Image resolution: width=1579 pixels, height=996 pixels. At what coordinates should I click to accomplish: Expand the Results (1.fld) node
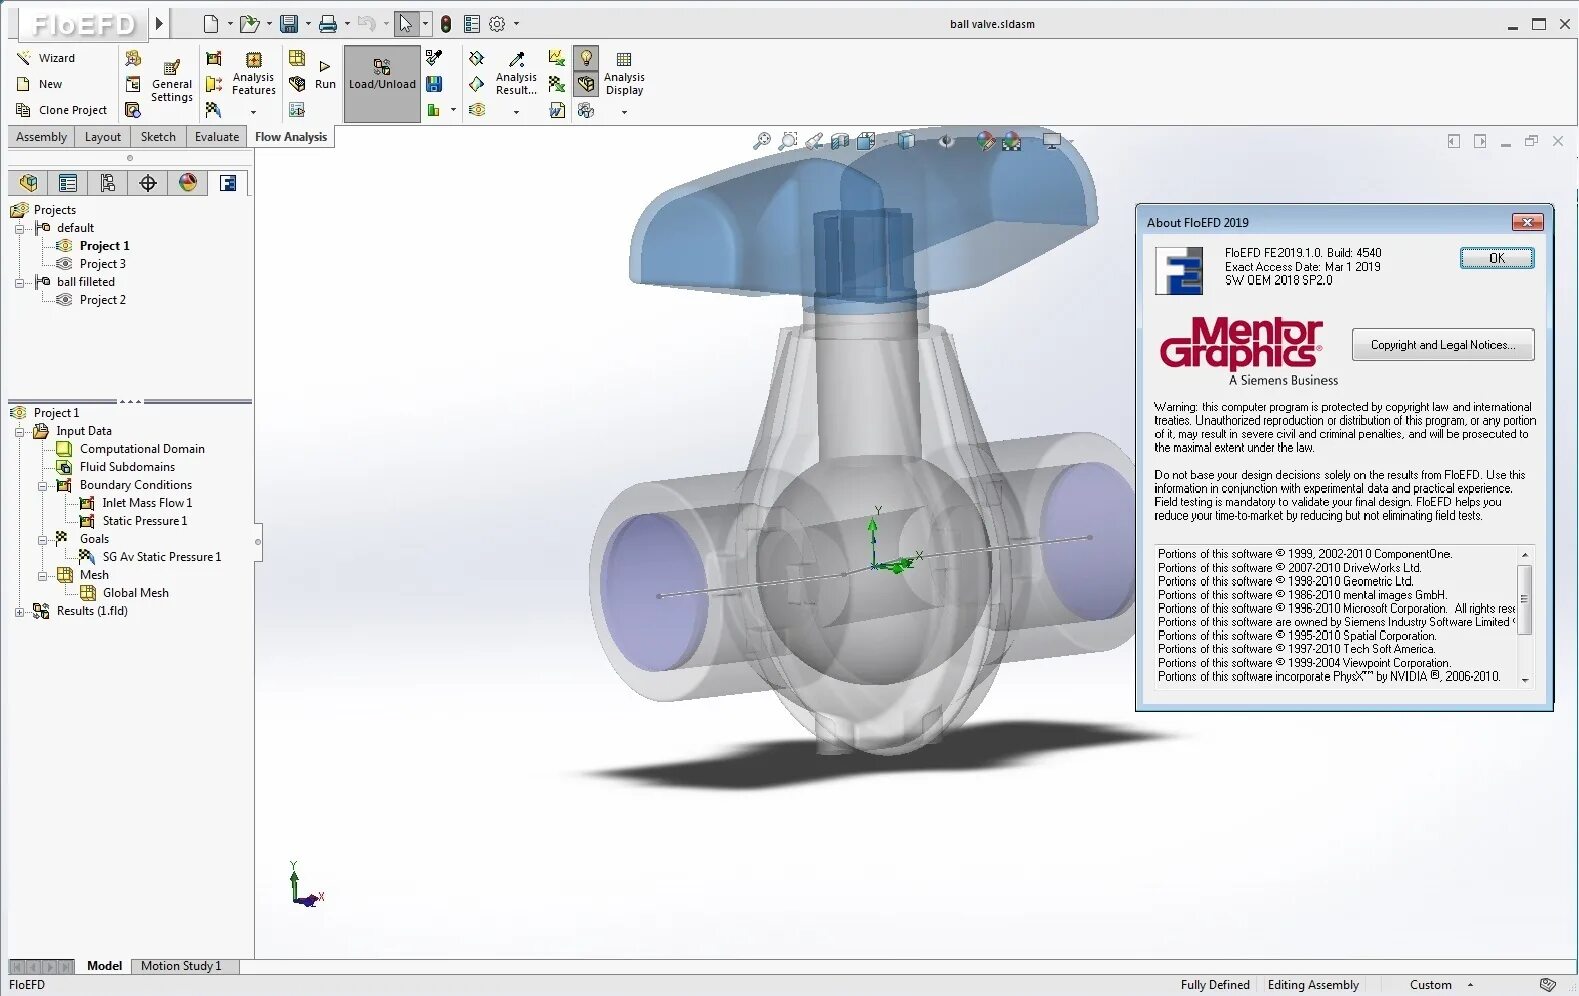[19, 611]
